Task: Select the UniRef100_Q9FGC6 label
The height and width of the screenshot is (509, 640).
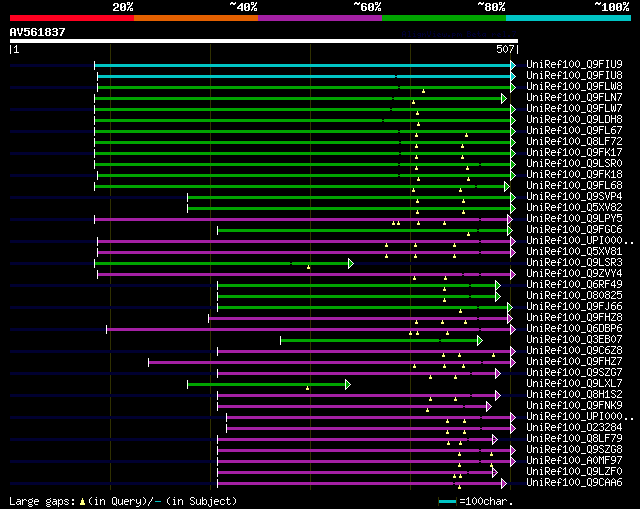Action: (574, 230)
